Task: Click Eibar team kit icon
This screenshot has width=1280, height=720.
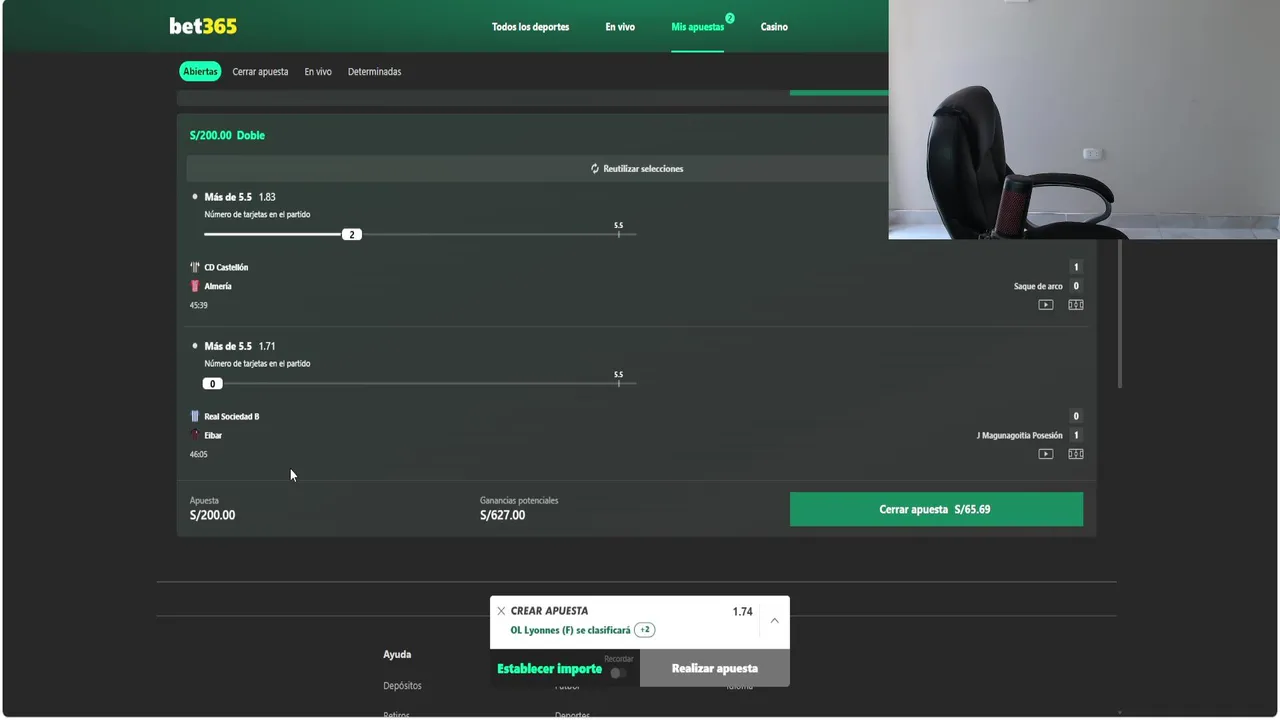Action: 195,435
